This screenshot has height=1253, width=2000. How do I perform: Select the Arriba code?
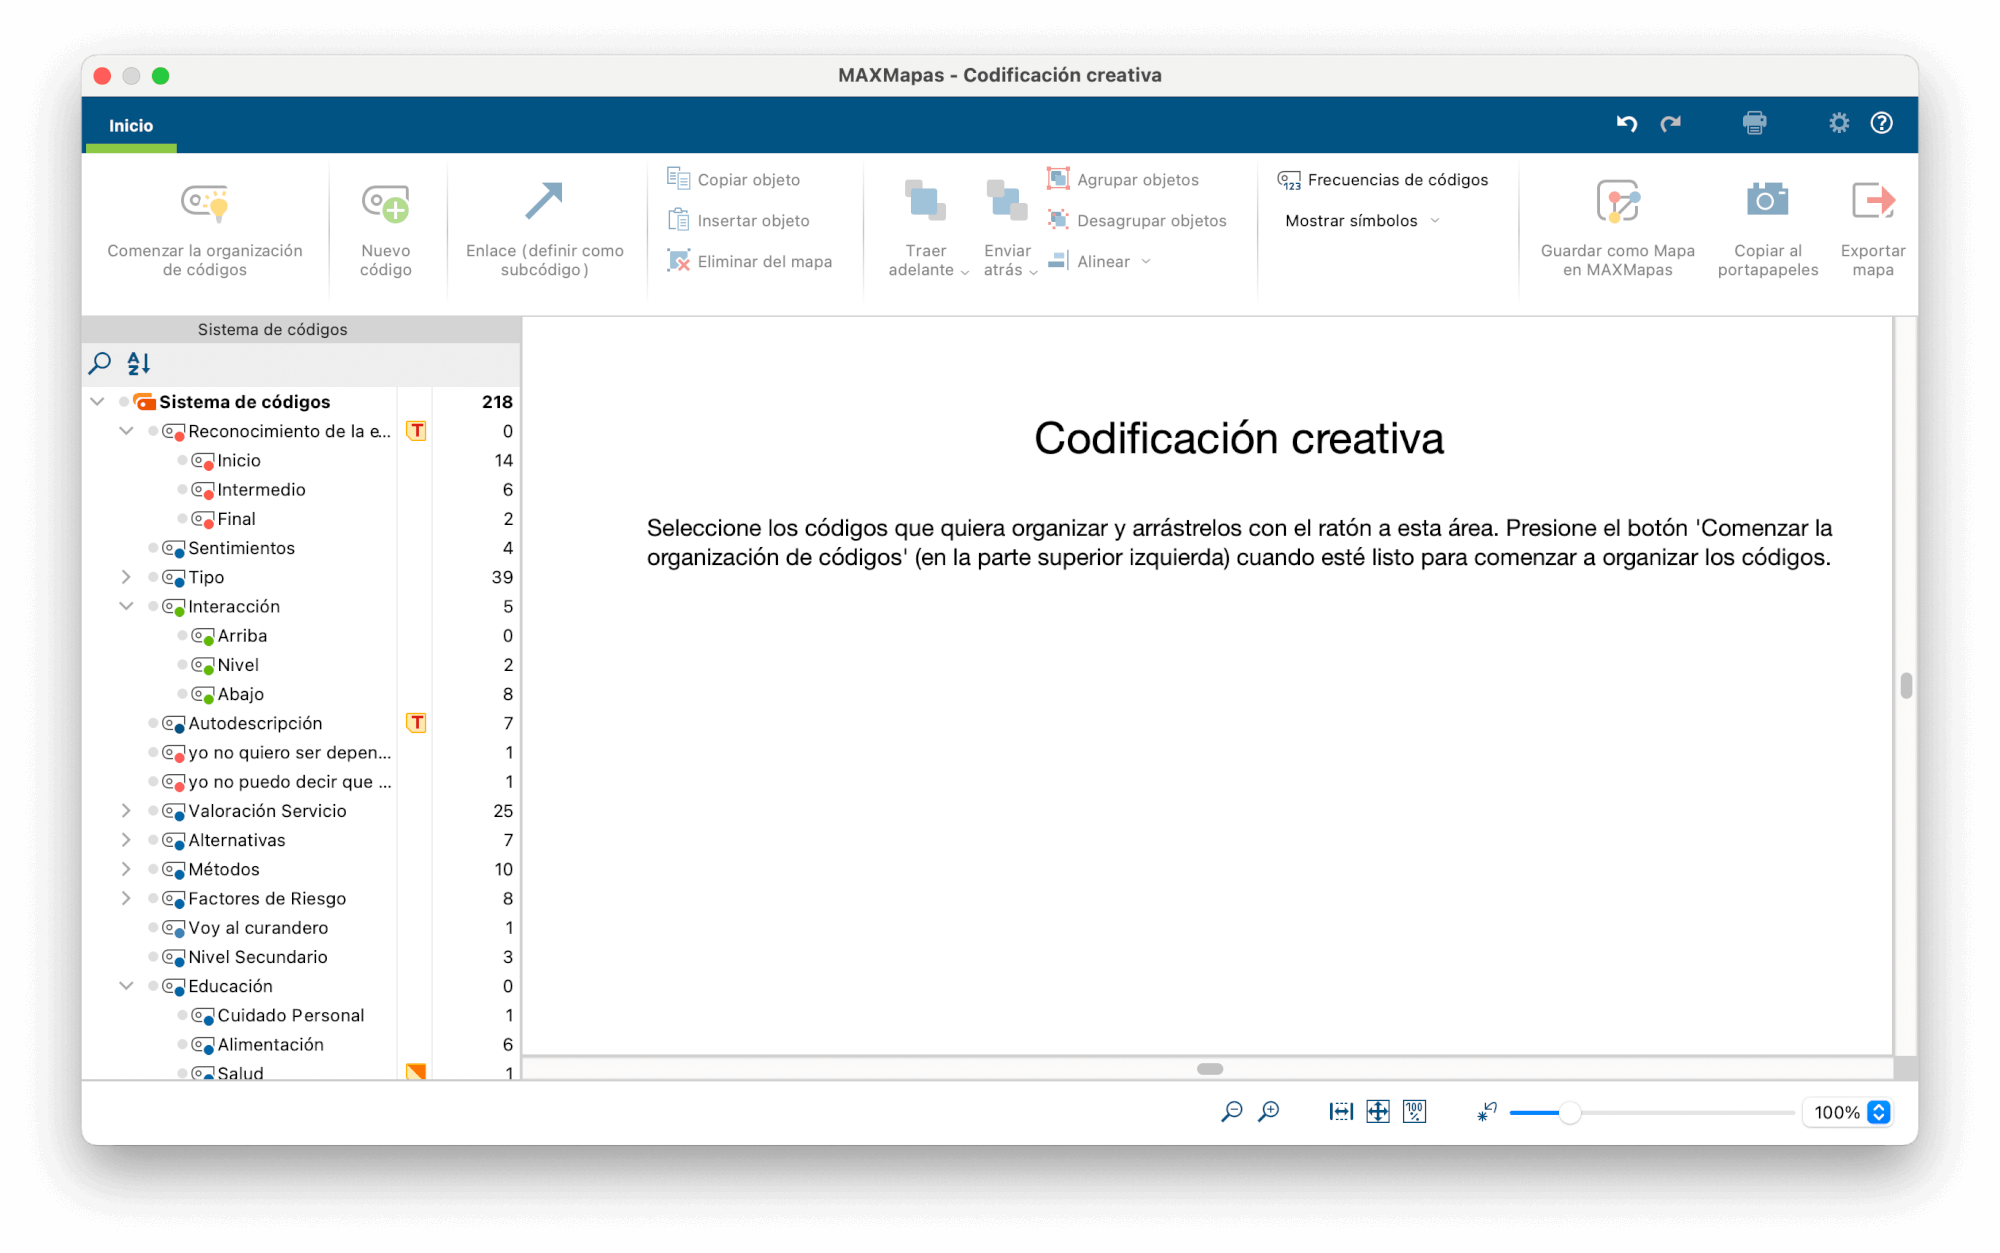[x=242, y=635]
